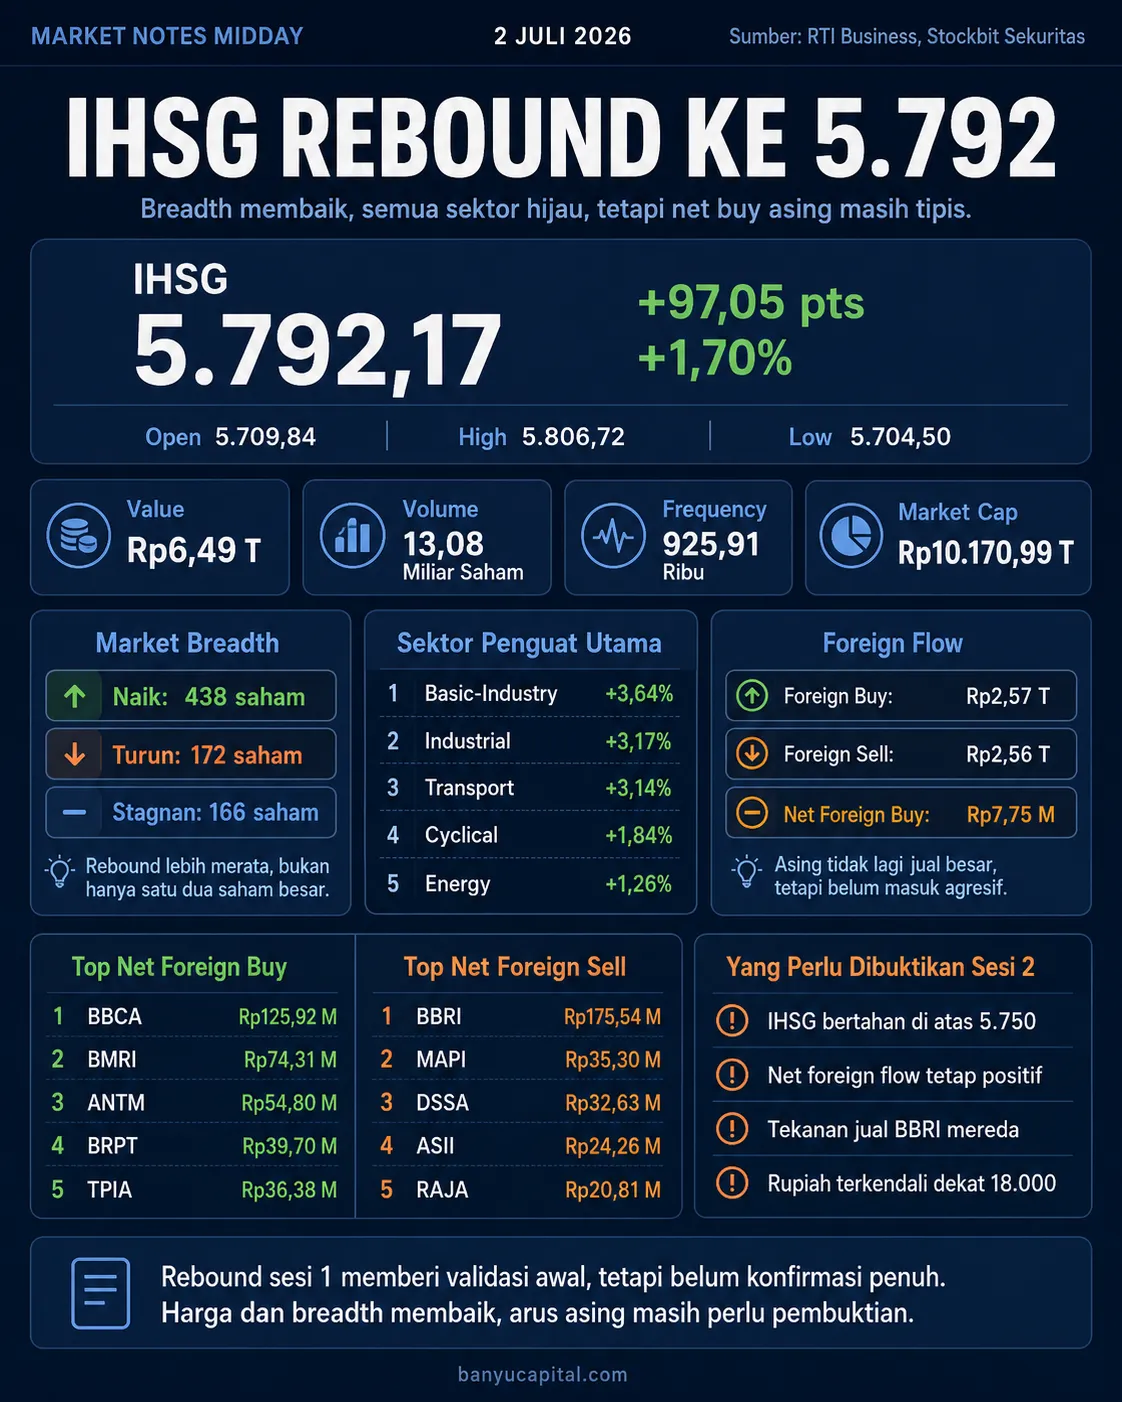Click the Frequency figure 925,91
Image resolution: width=1122 pixels, height=1402 pixels.
[711, 544]
